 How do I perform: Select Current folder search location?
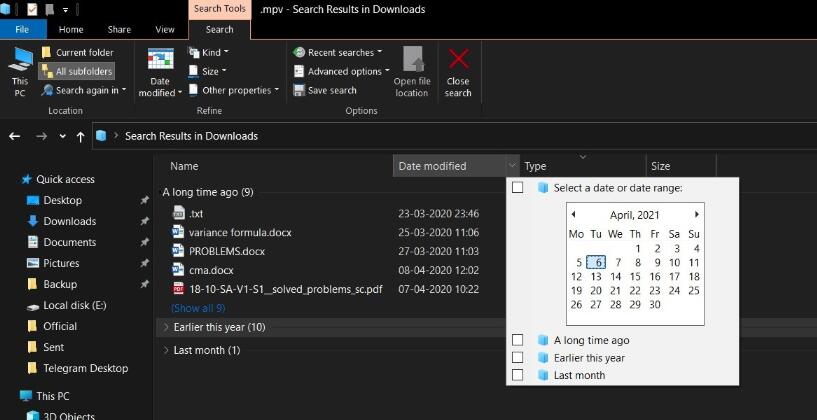pos(77,52)
